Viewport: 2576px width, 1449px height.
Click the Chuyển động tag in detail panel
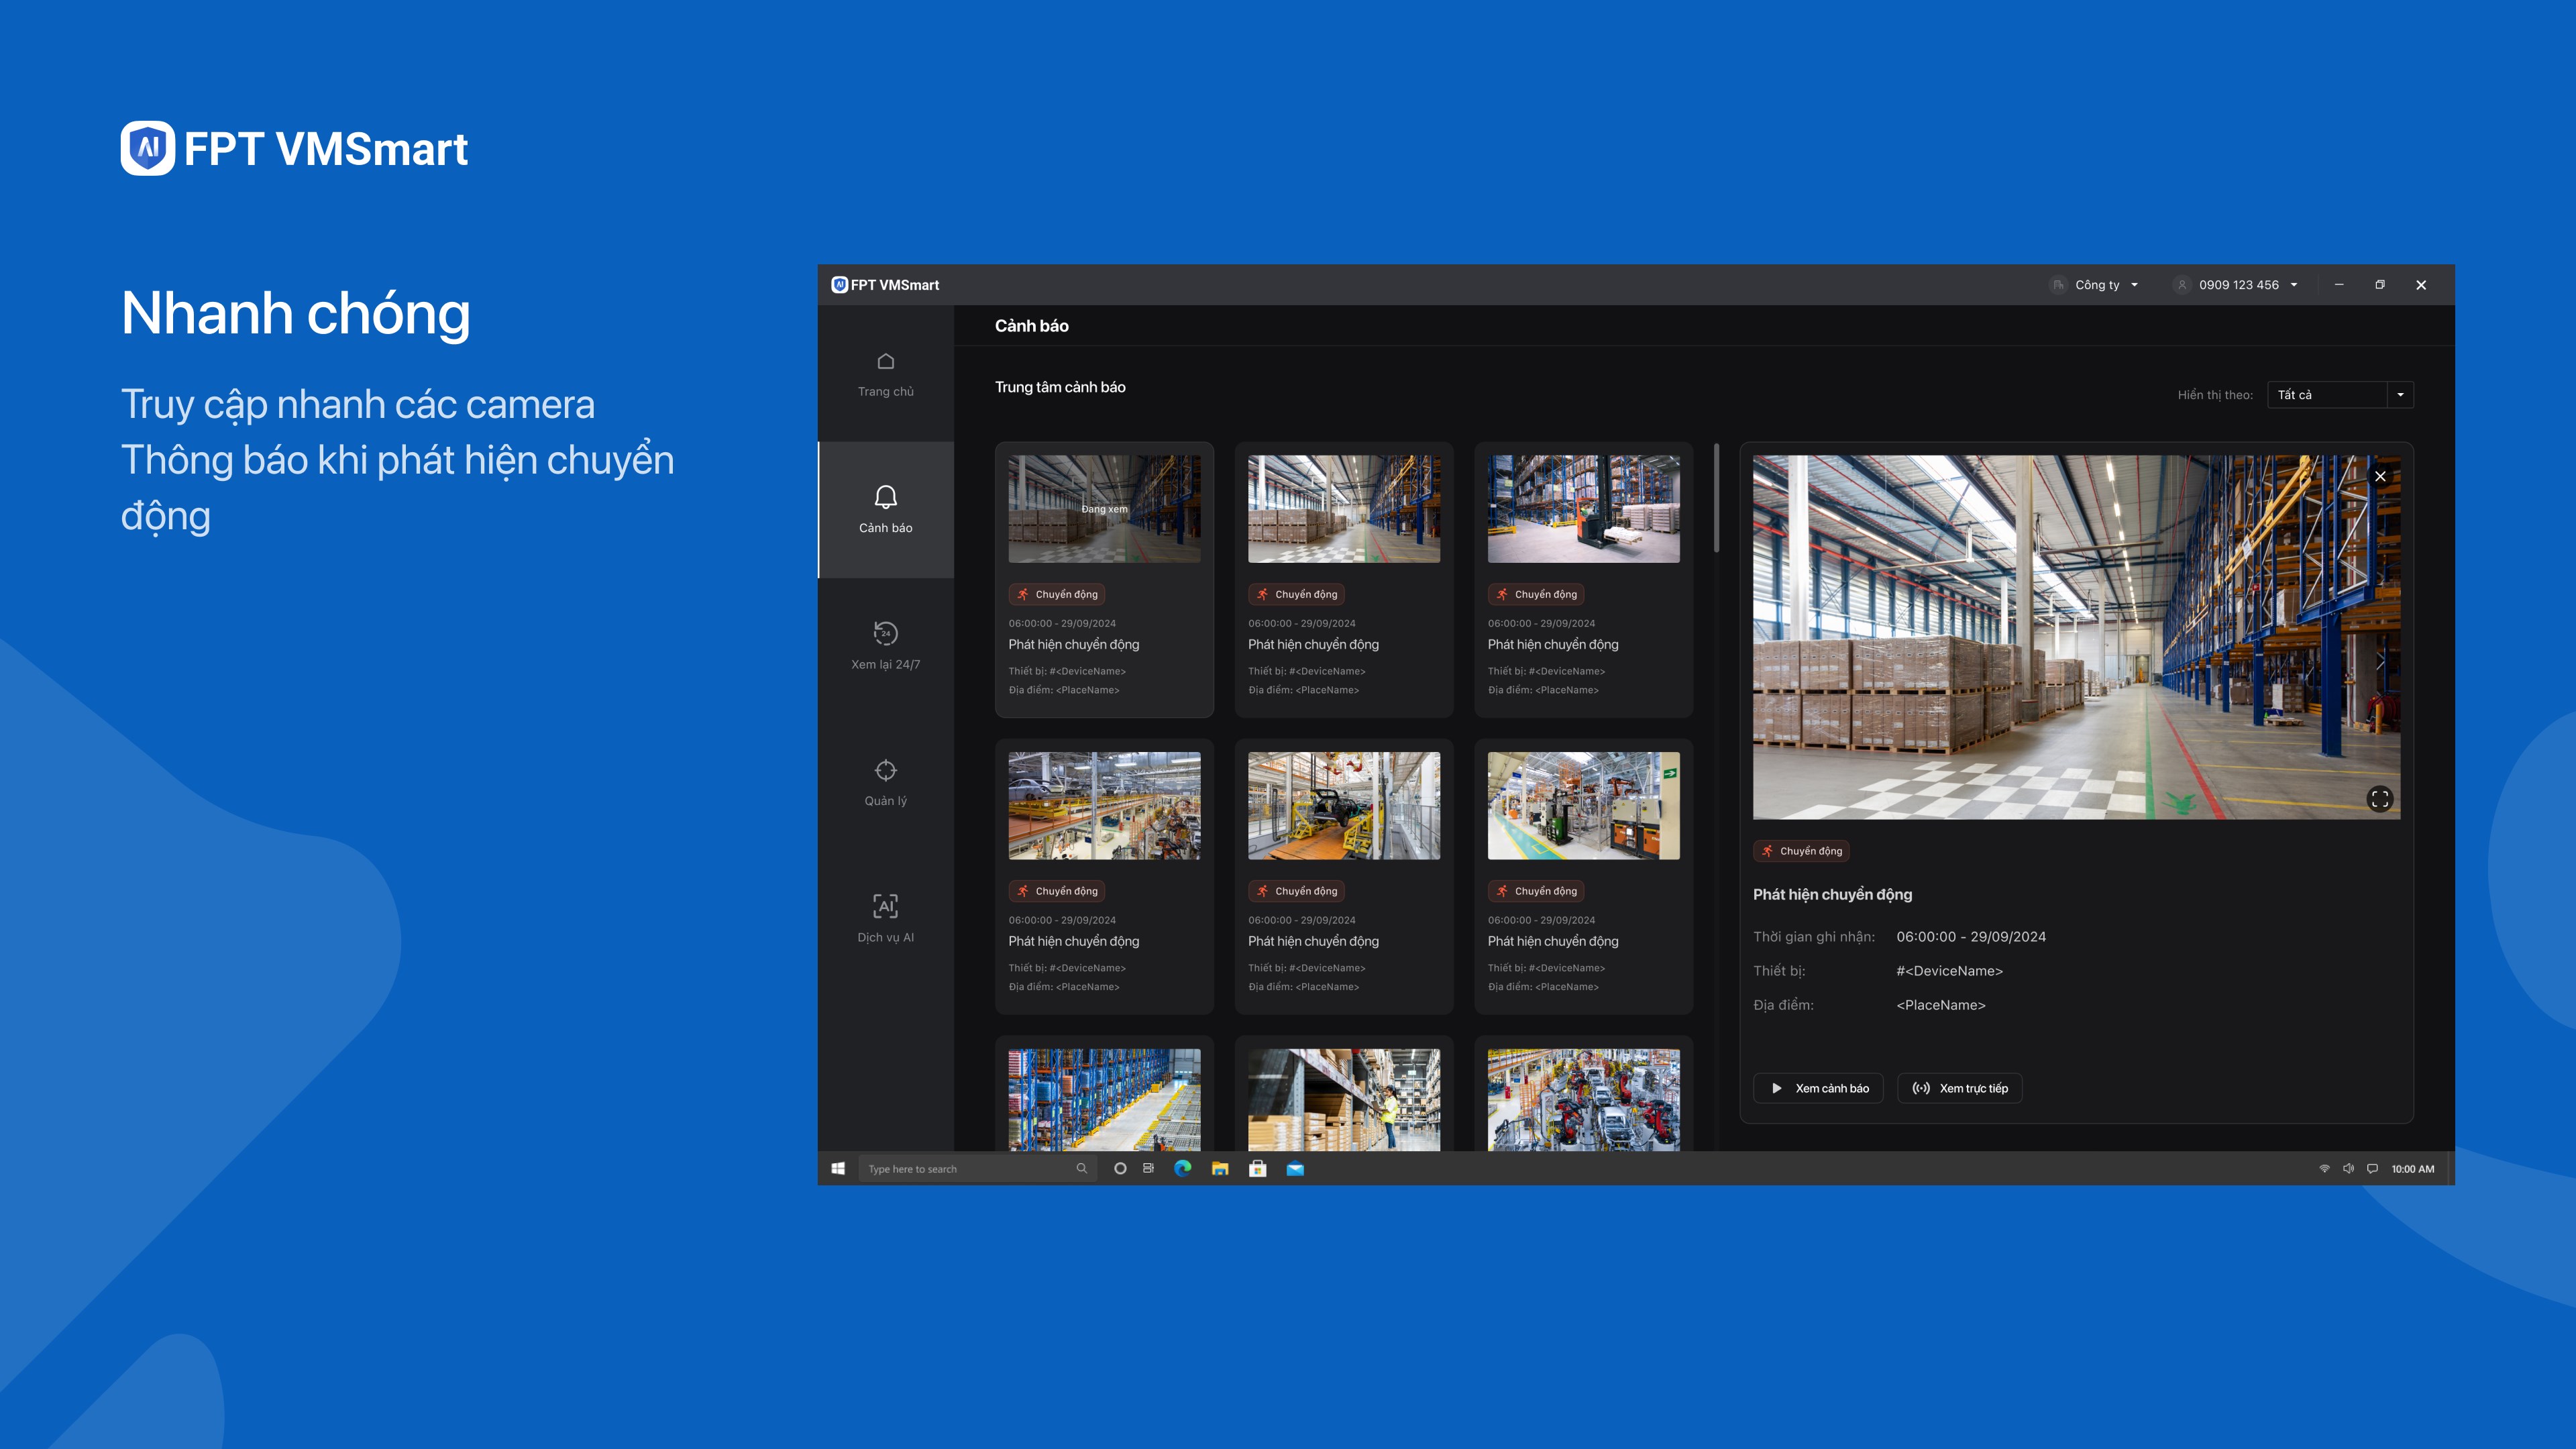(1801, 851)
